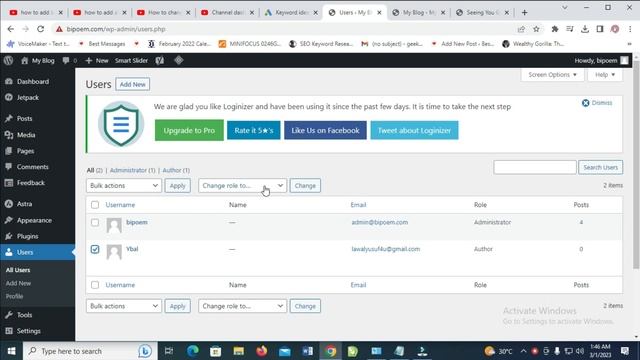This screenshot has width=640, height=360.
Task: Open the Chrome extensions puzzle icon
Action: tap(555, 29)
